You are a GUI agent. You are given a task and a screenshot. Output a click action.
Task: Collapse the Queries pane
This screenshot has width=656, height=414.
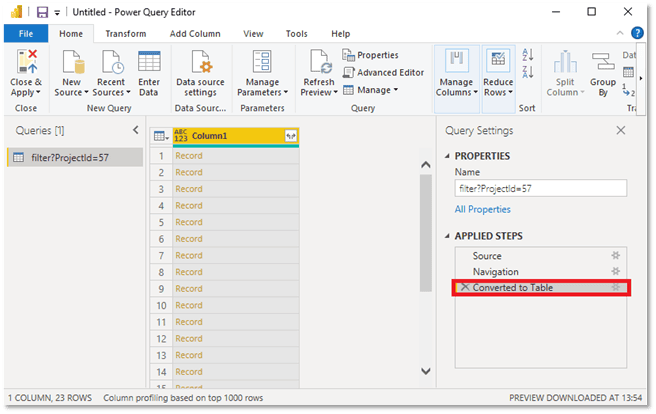click(136, 130)
